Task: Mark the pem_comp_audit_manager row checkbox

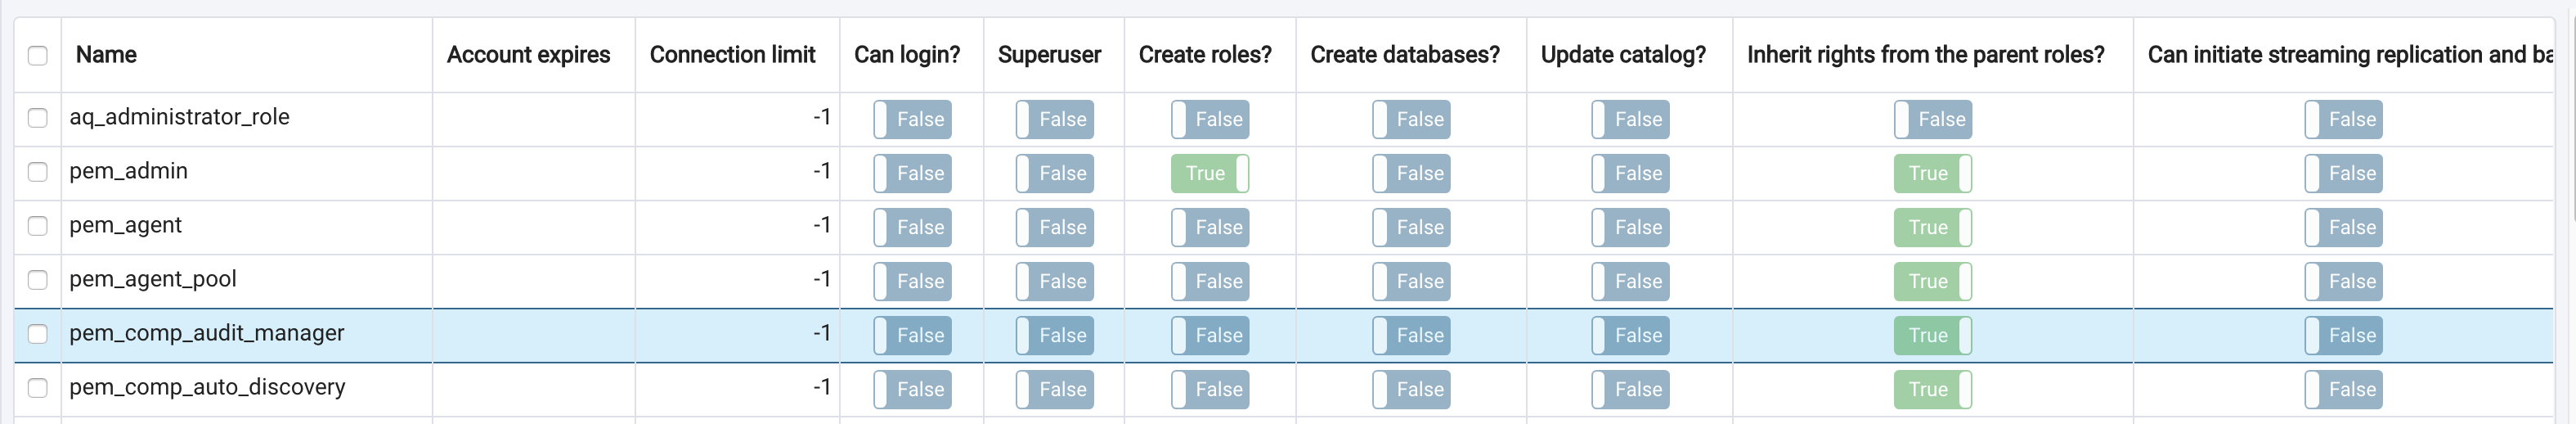Action: coord(38,334)
